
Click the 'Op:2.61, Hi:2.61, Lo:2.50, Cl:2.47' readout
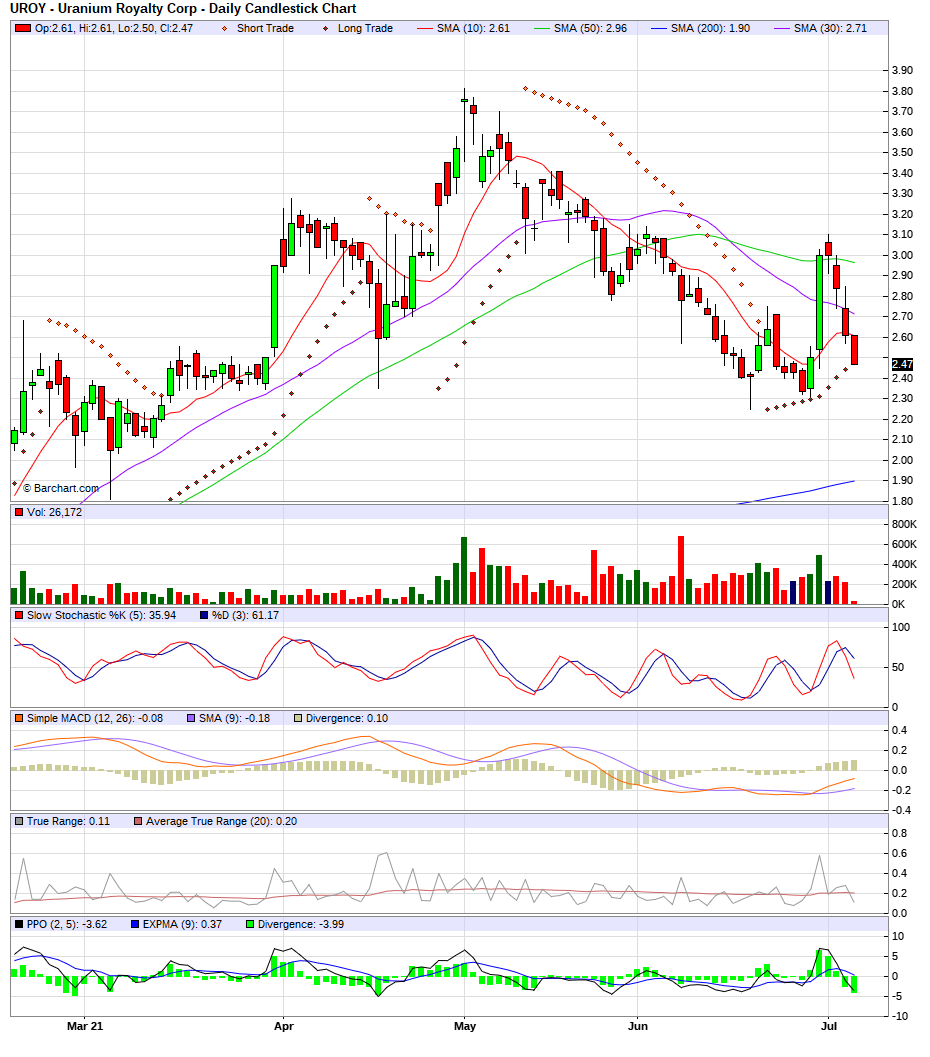click(114, 28)
